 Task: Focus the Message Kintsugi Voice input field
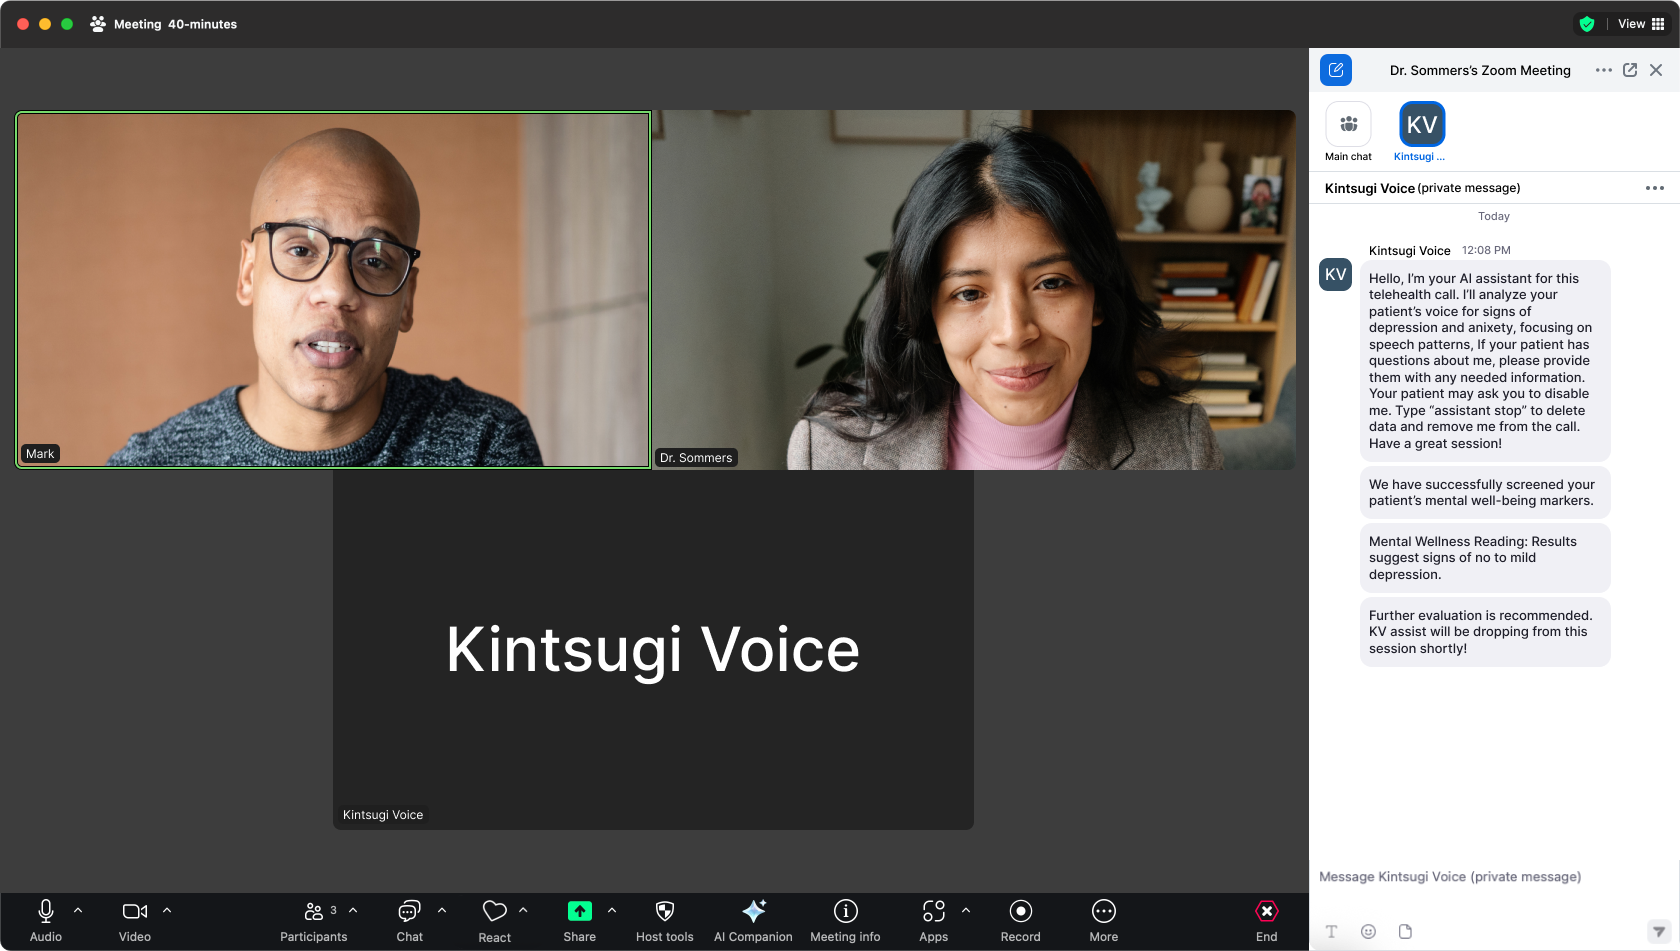click(x=1494, y=877)
